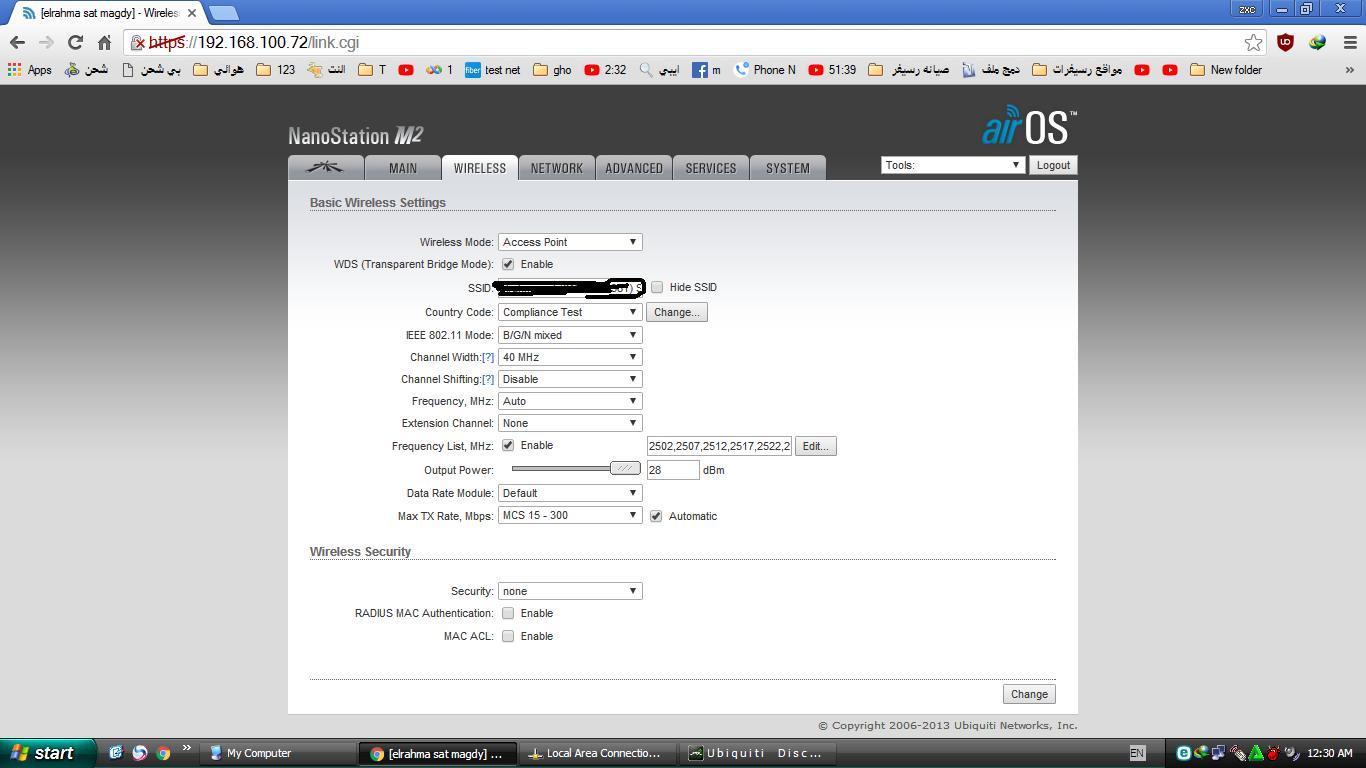Open the Frequency MHz dropdown
This screenshot has height=768, width=1366.
570,401
